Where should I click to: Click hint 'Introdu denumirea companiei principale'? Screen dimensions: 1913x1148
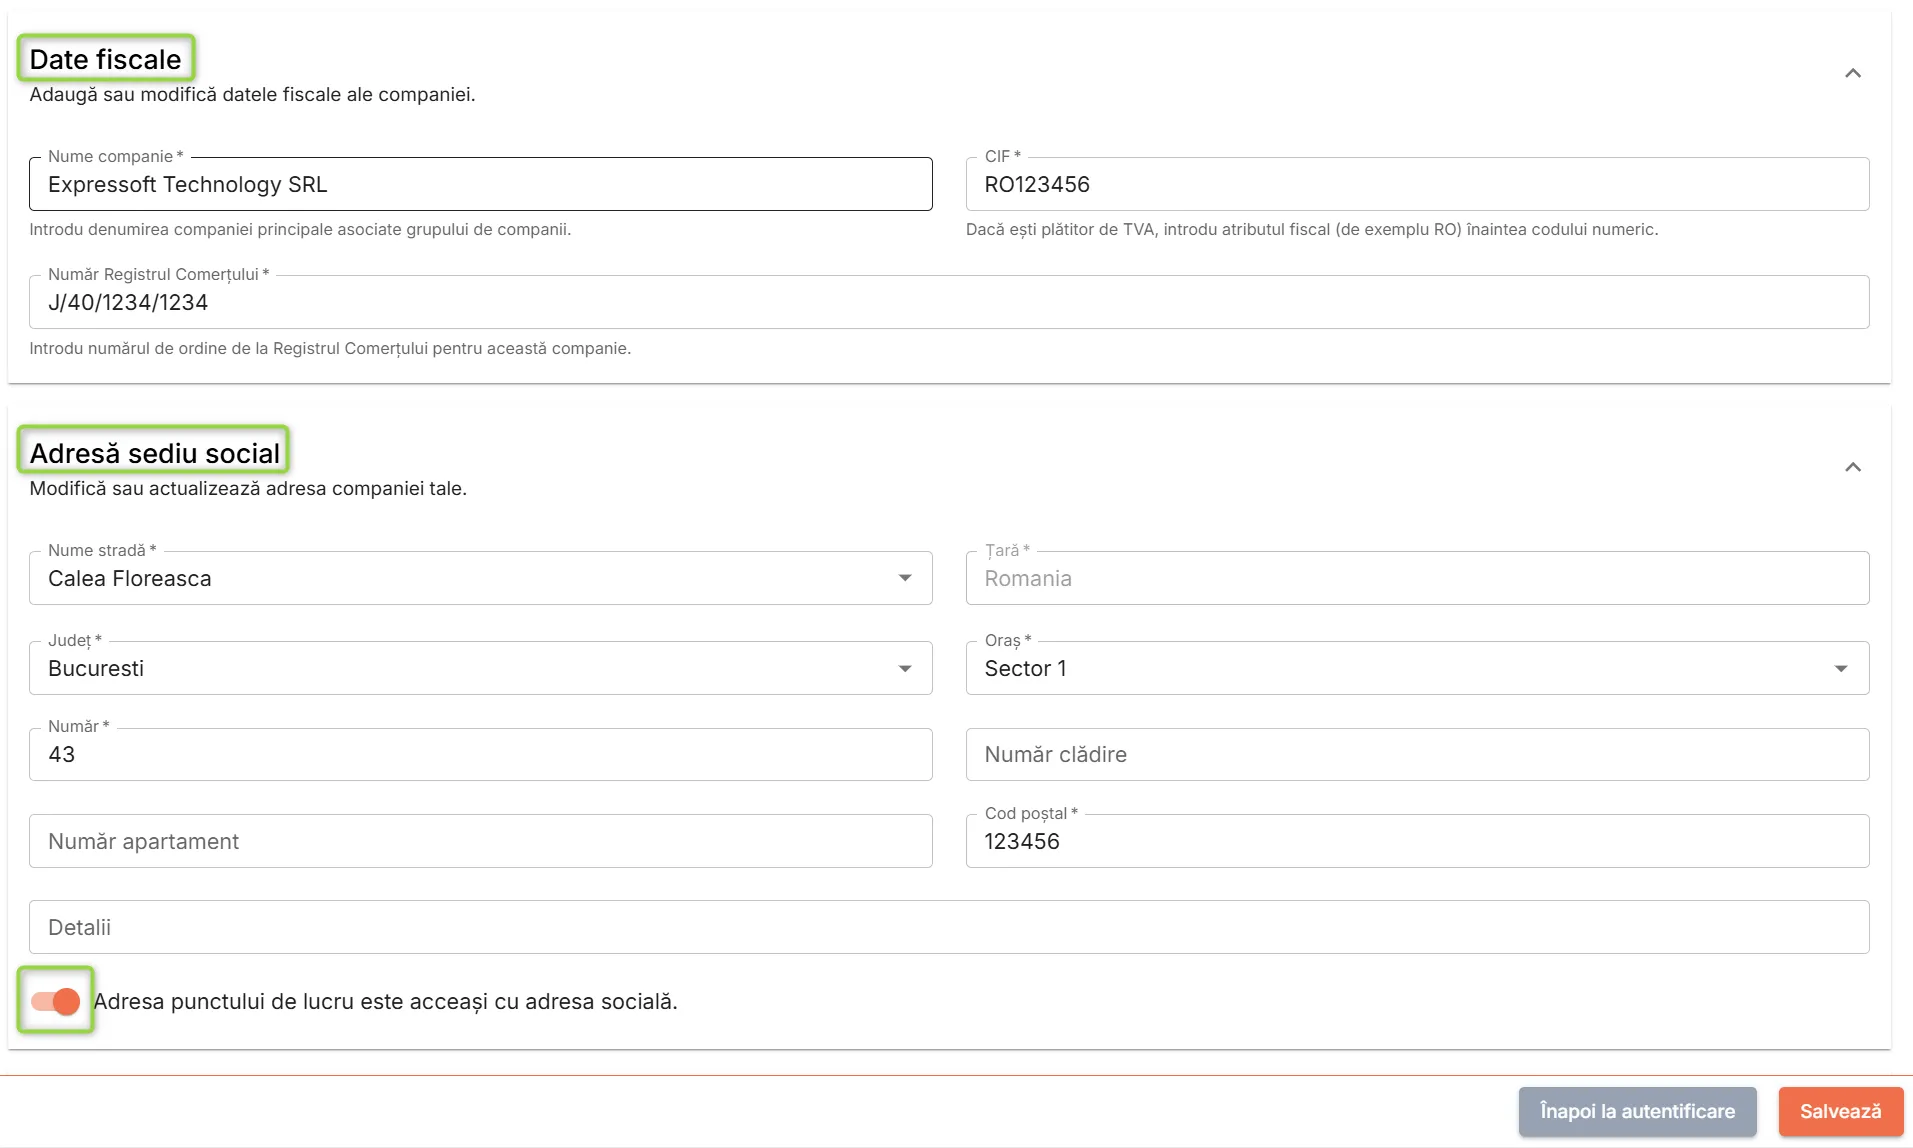coord(300,229)
